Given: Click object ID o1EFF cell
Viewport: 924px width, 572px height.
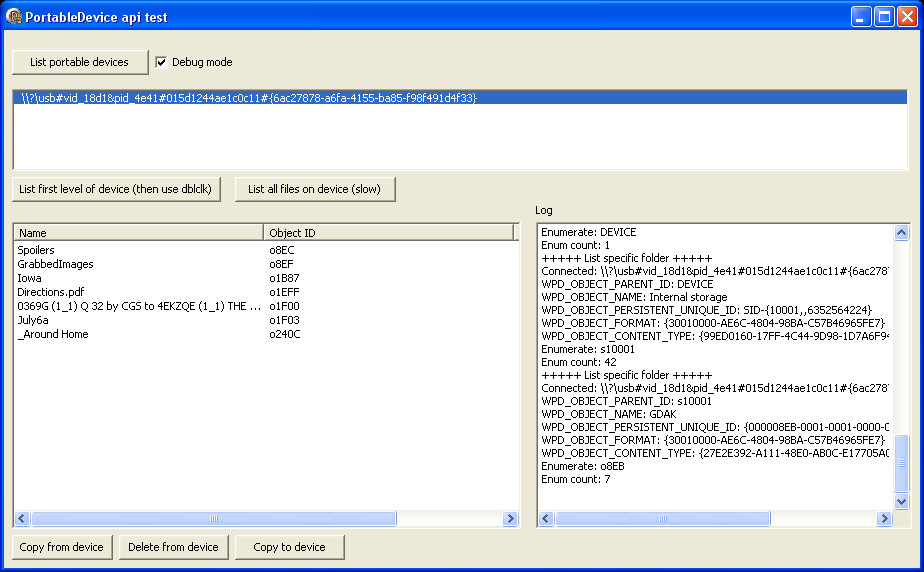Looking at the screenshot, I should point(284,292).
